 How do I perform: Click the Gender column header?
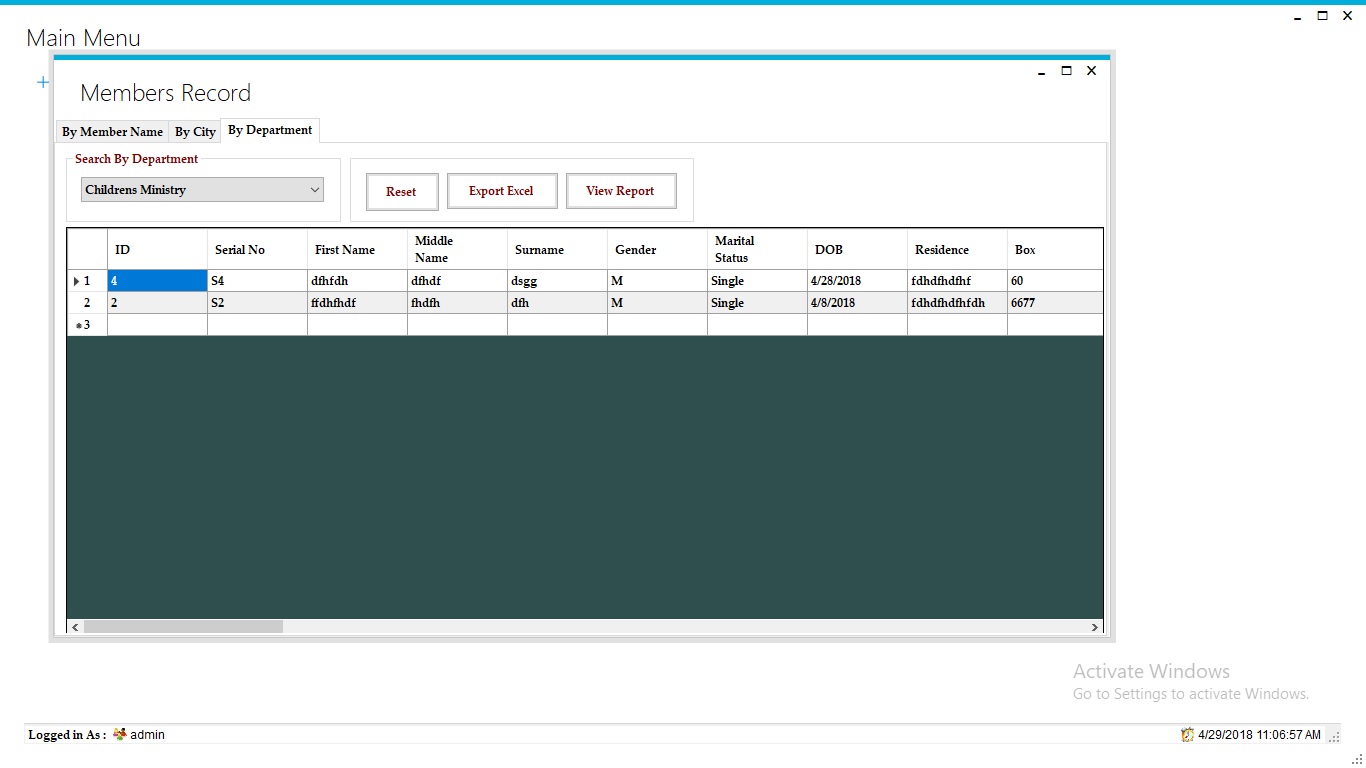[x=655, y=249]
